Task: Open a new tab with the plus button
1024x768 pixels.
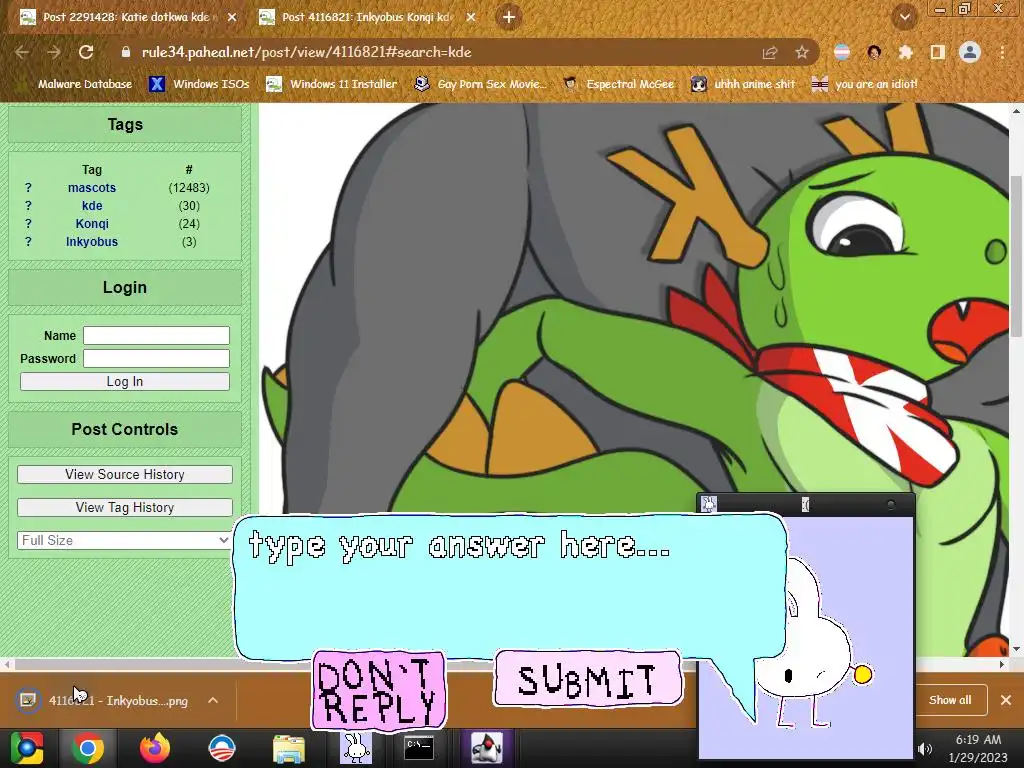Action: point(509,17)
